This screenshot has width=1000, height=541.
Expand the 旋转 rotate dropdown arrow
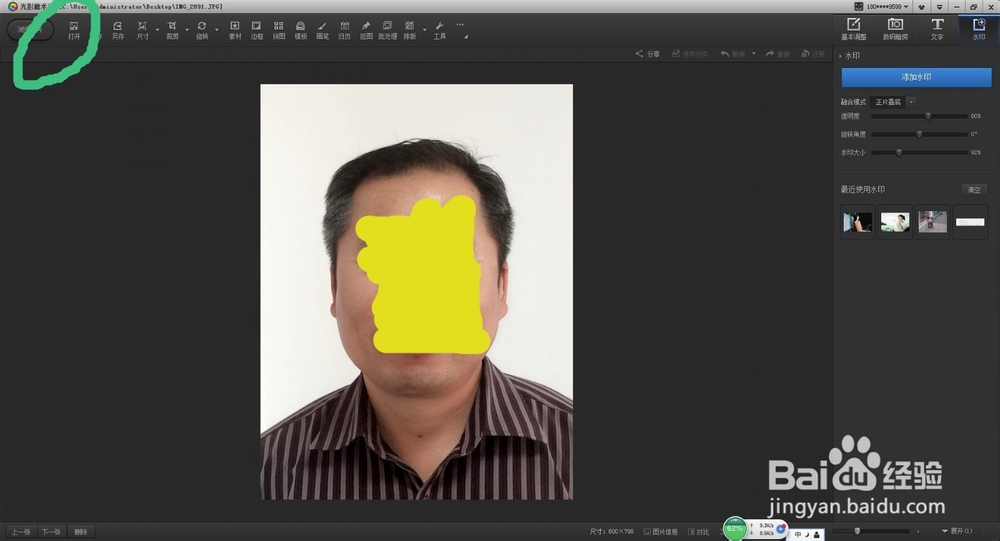point(217,30)
